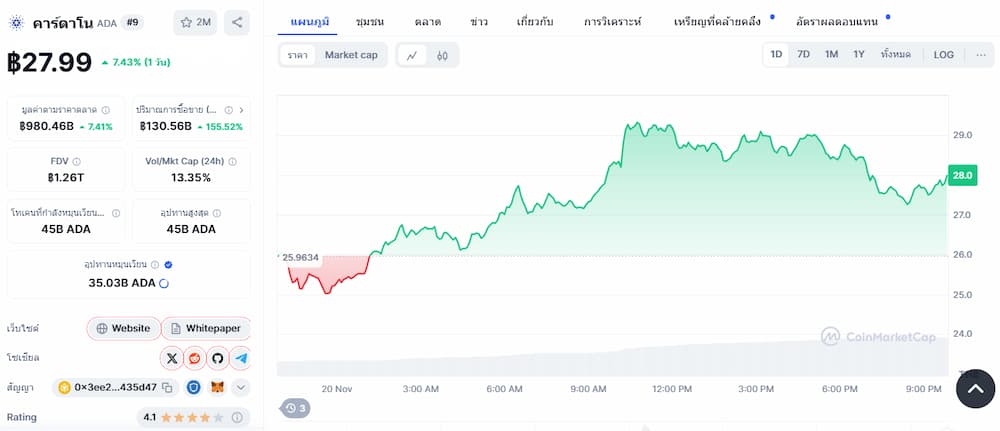The width and height of the screenshot is (1000, 431).
Task: Open the แผนภูมิ chart tab
Action: pos(310,22)
